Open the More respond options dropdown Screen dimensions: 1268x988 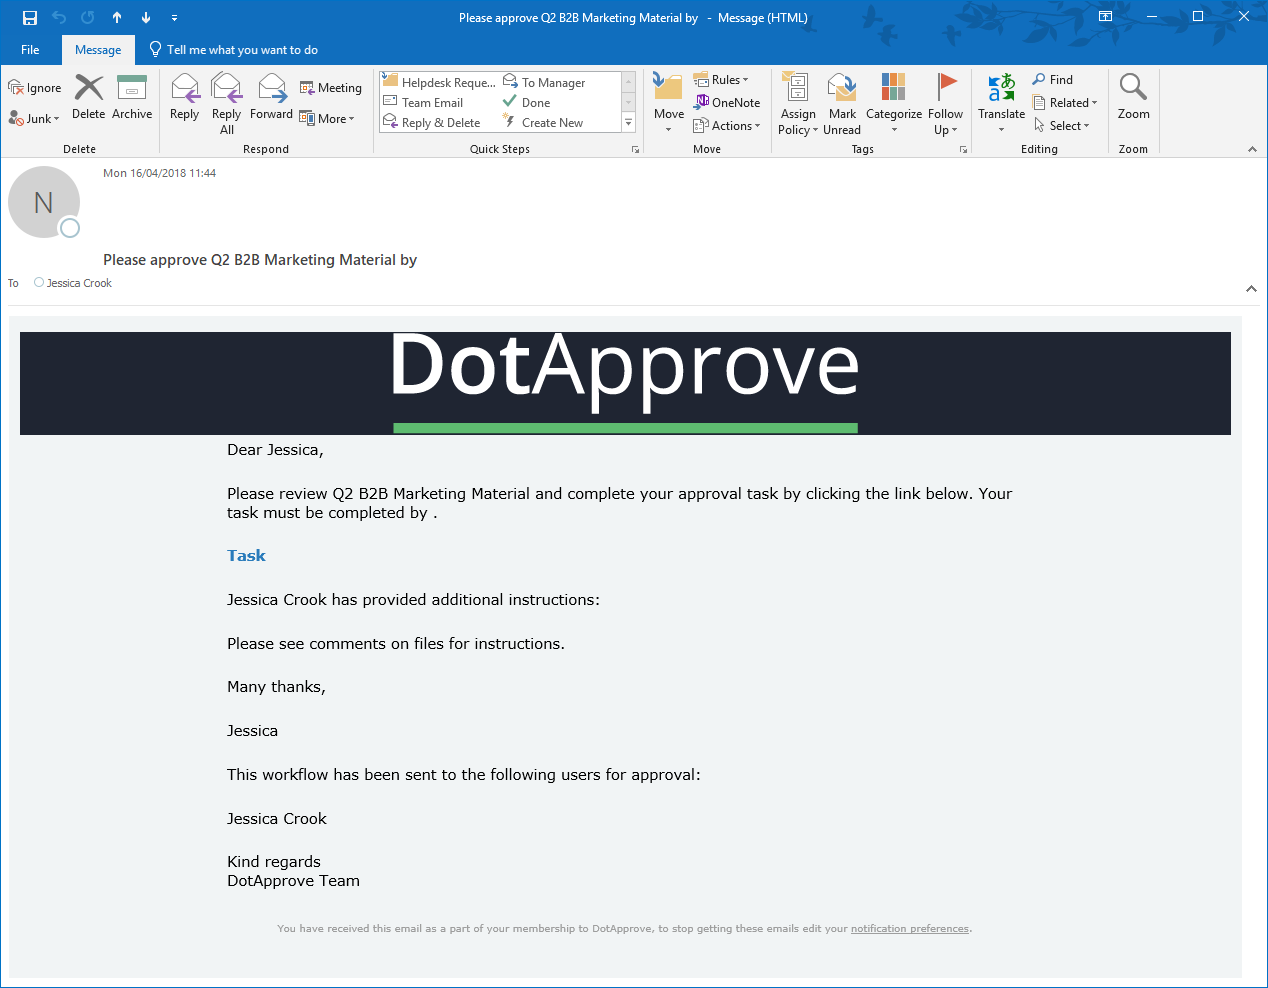pyautogui.click(x=327, y=118)
